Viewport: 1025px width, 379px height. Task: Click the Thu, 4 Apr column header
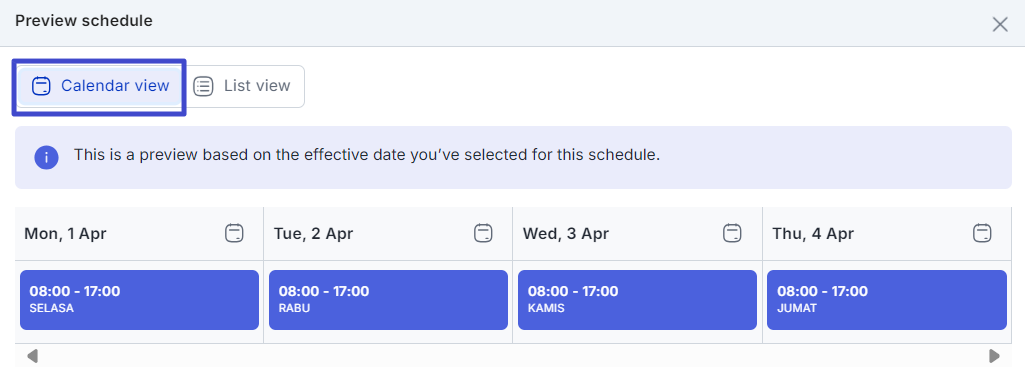[x=887, y=234]
